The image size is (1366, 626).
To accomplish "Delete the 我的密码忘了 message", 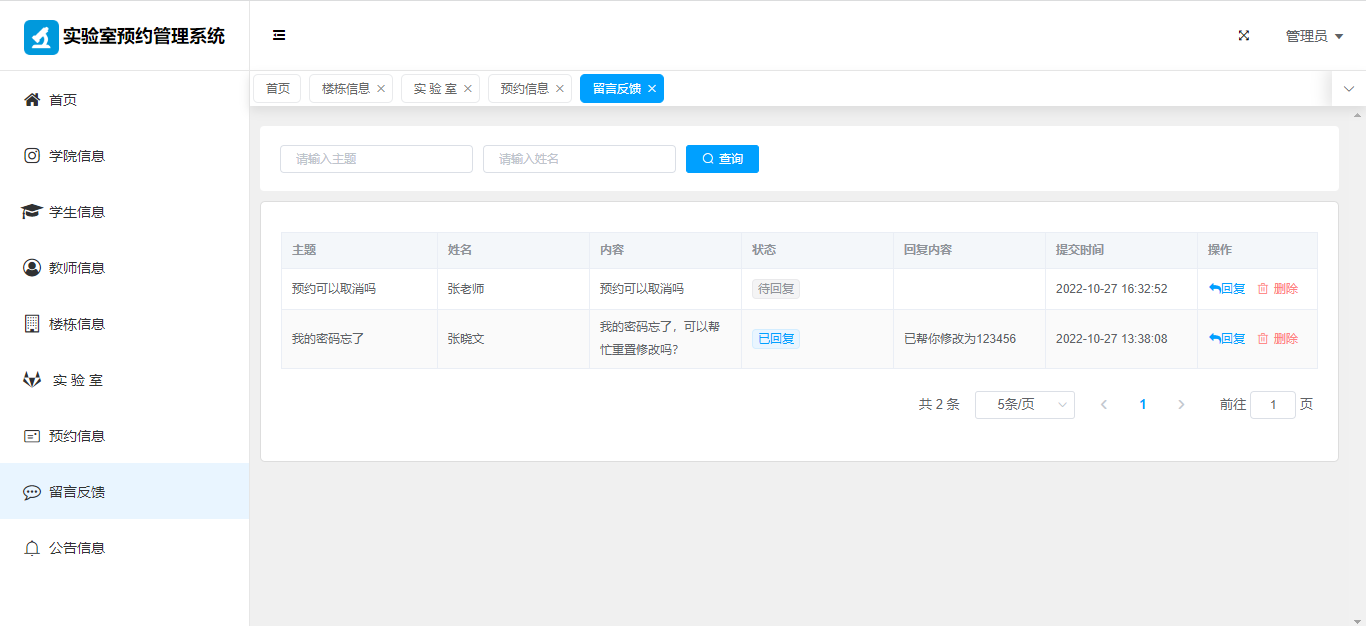I will coord(1277,339).
